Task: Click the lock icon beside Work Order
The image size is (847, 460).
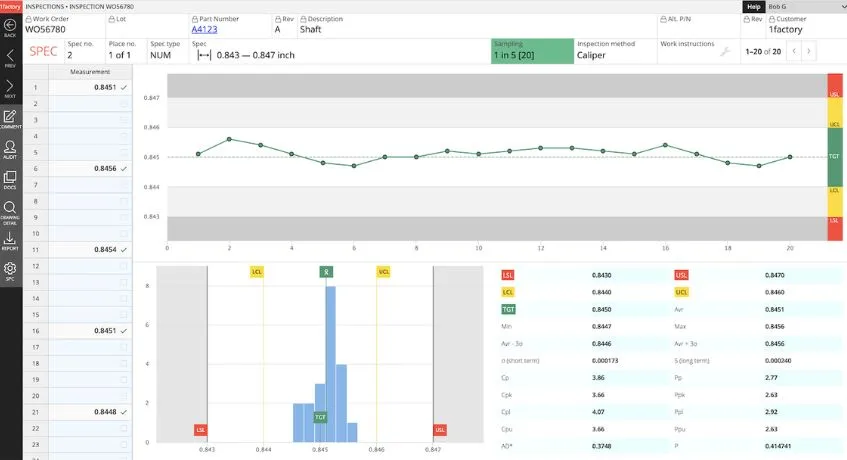Action: [29, 19]
